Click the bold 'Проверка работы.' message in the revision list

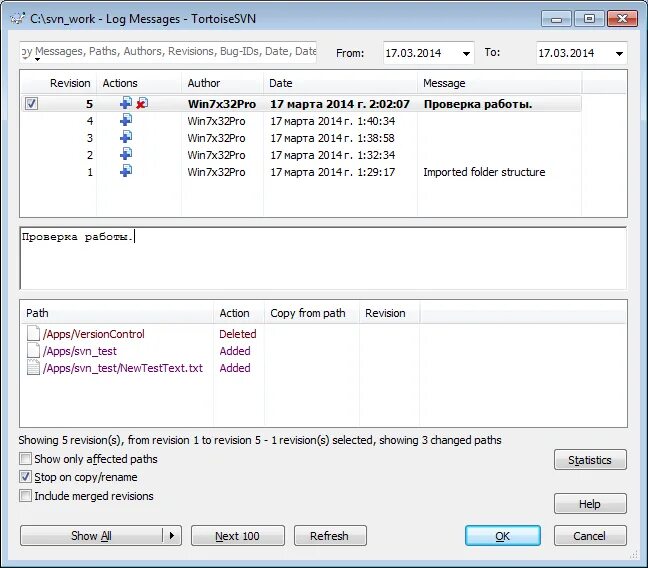pos(478,104)
